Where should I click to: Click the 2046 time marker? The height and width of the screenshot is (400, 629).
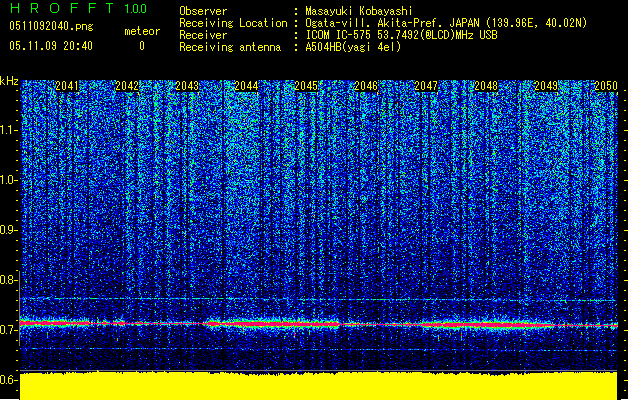tap(366, 86)
